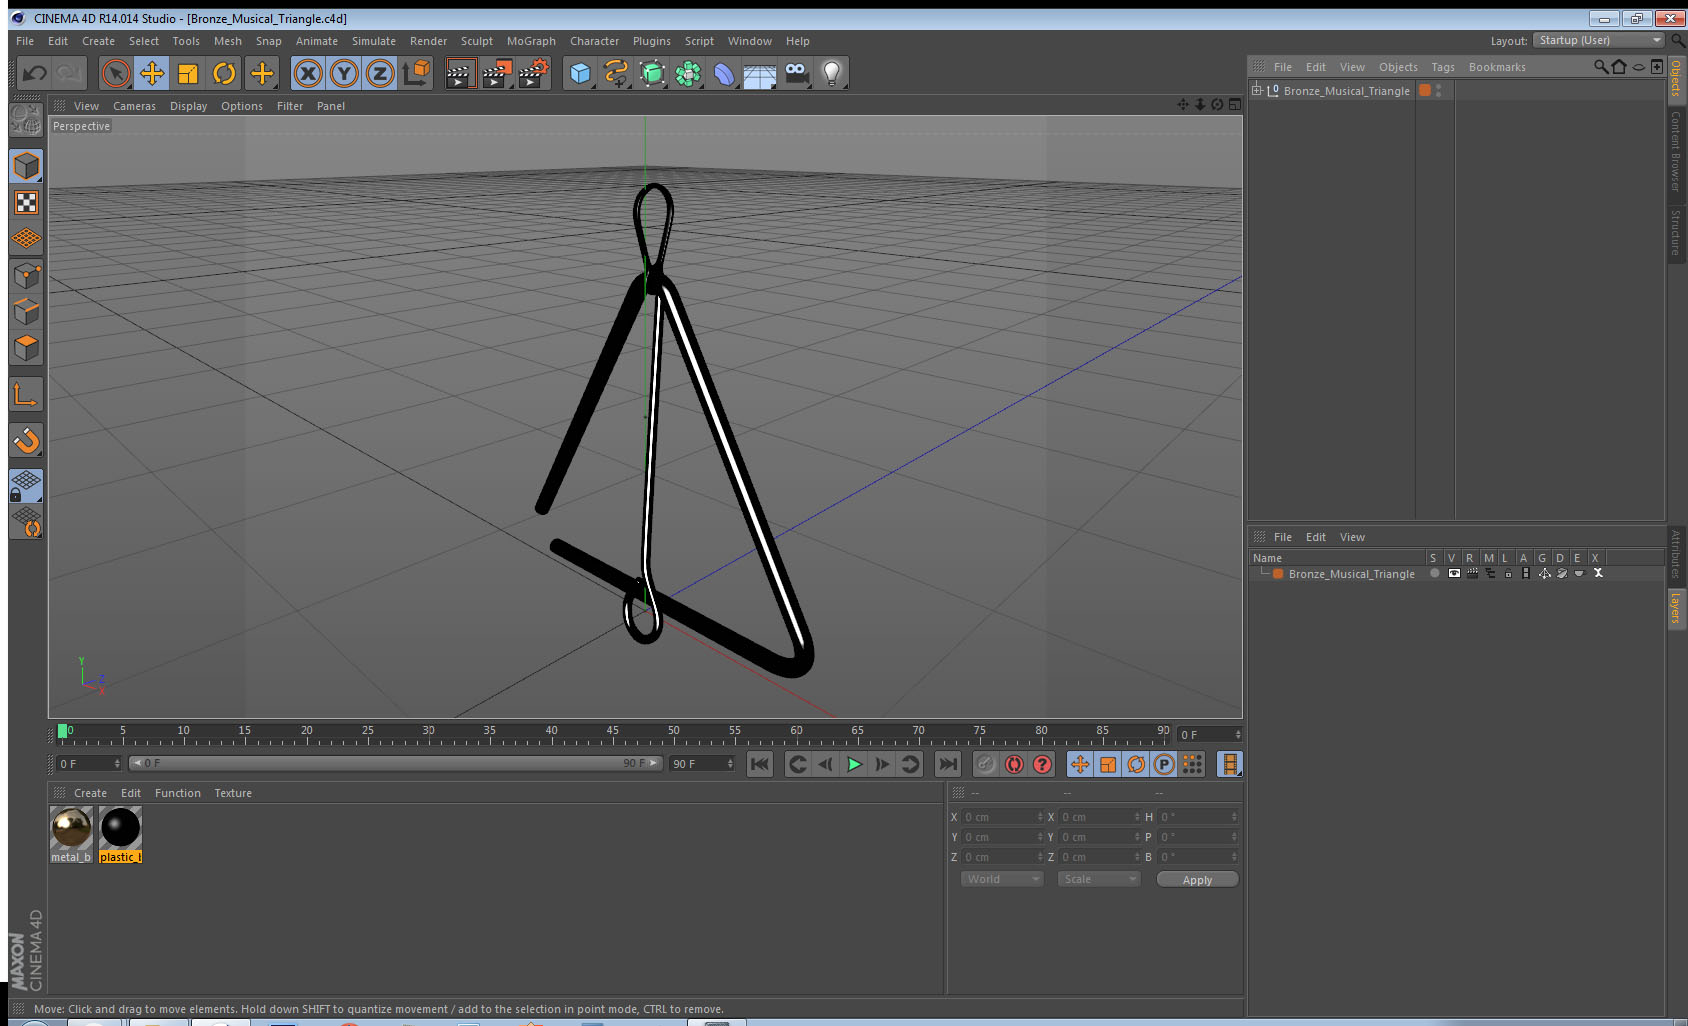
Task: Open the Sculpt menu
Action: (x=477, y=41)
